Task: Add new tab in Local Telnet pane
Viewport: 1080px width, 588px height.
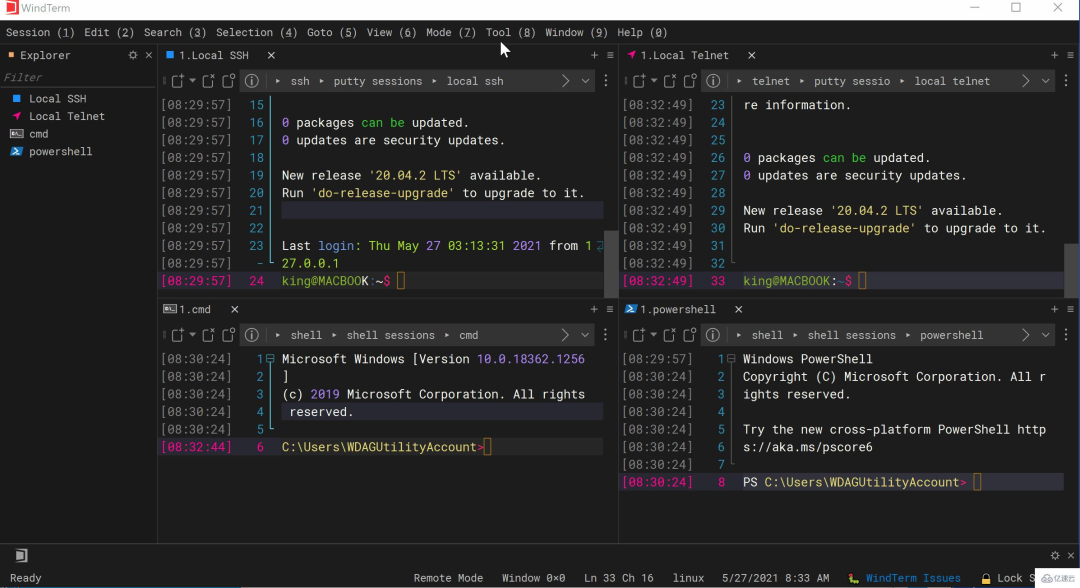Action: tap(1055, 56)
